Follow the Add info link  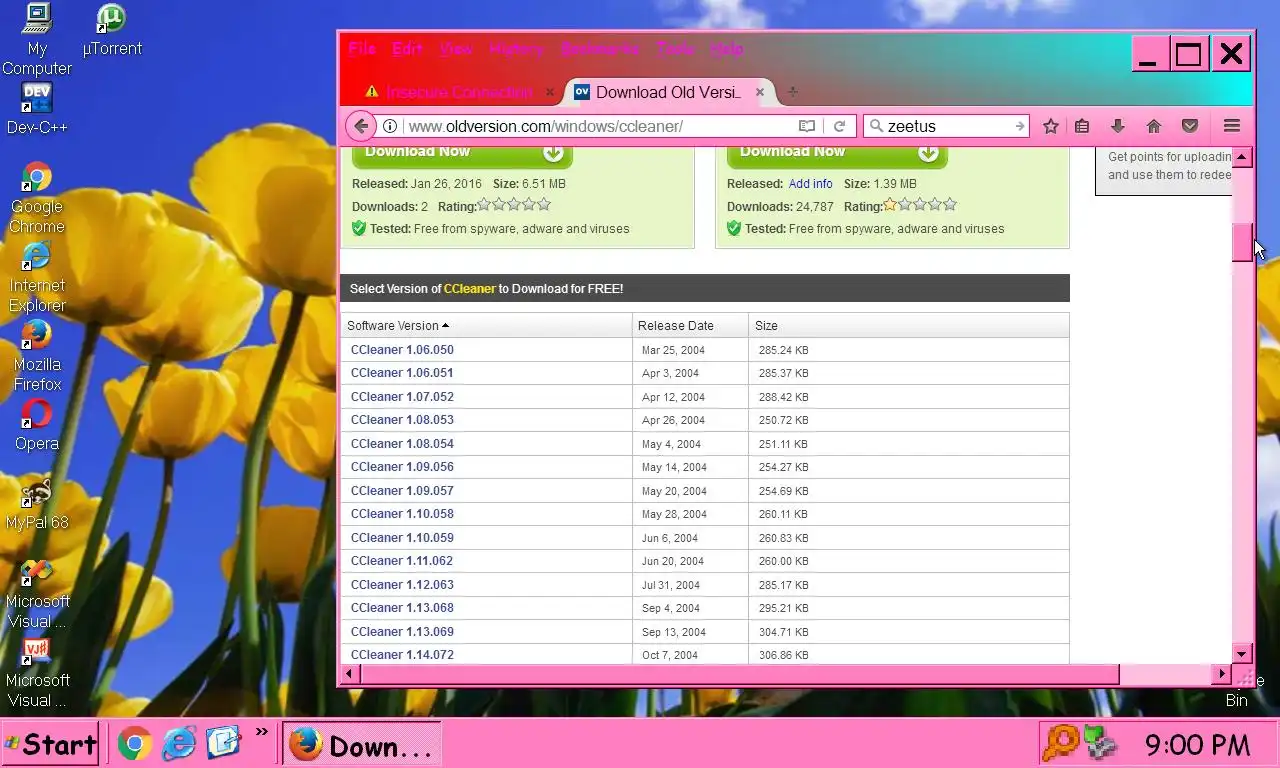click(x=810, y=184)
